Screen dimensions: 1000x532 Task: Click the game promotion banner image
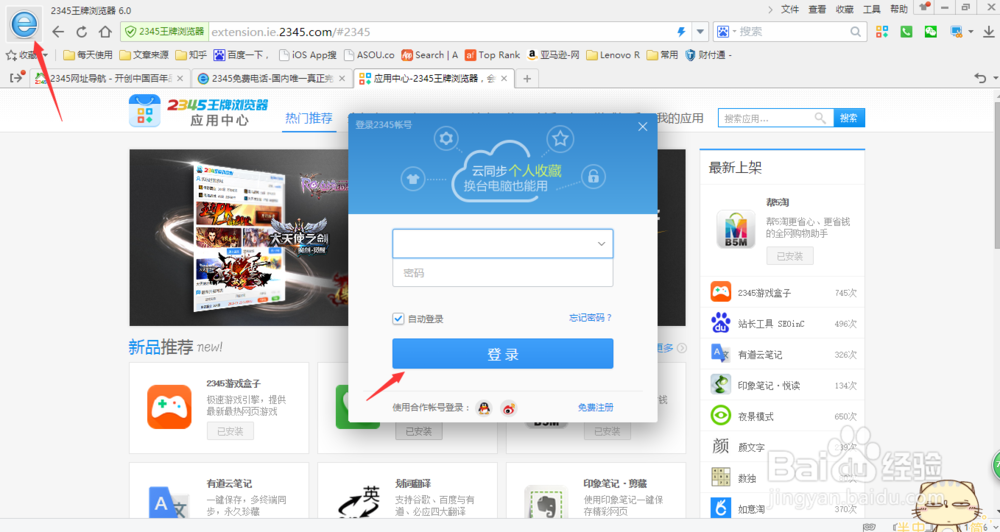click(239, 238)
